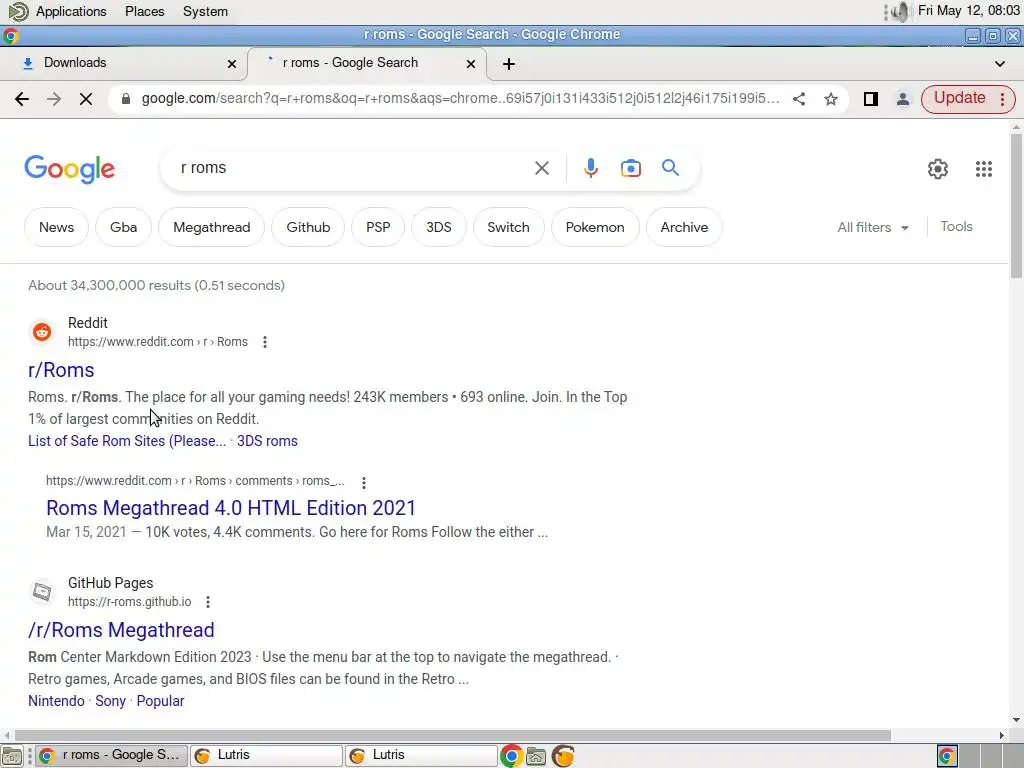Select the Archive filter chip

coord(684,227)
